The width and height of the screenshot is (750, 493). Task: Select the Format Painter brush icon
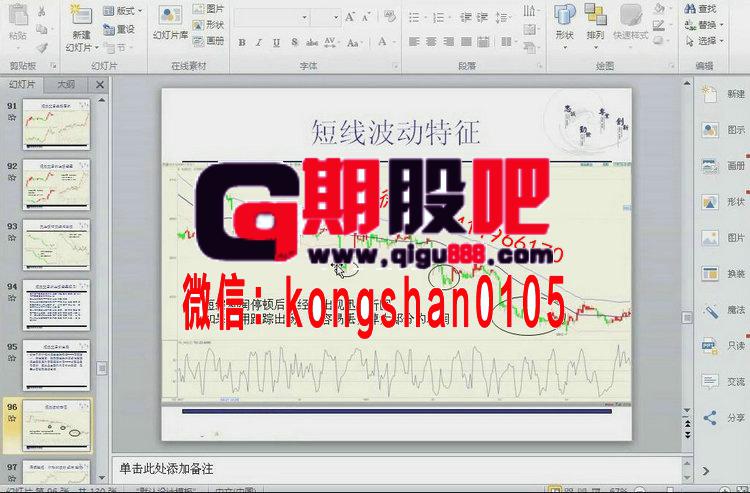point(42,47)
